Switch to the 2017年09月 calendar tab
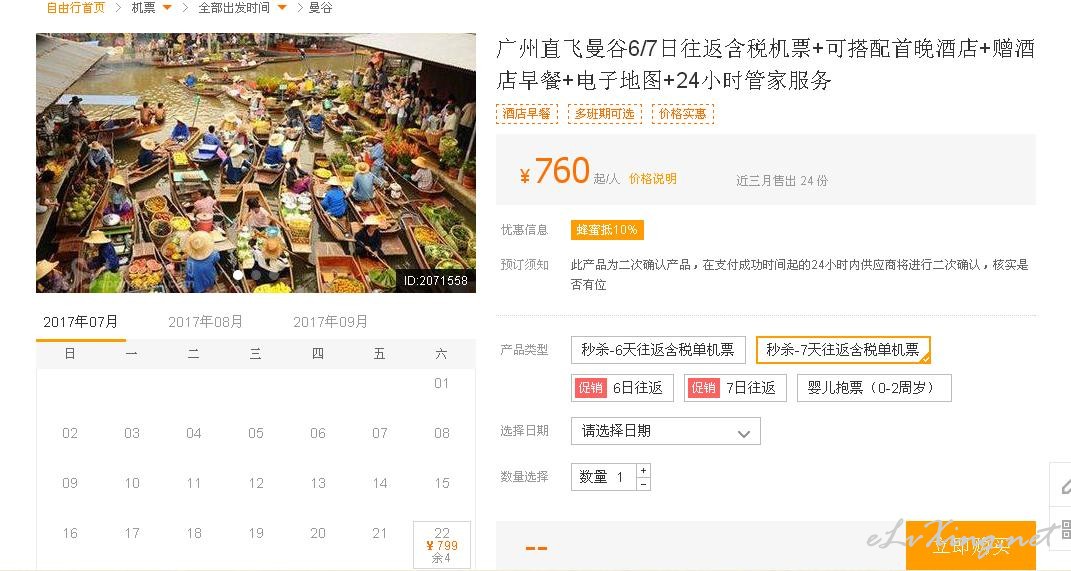The height and width of the screenshot is (571, 1071). pyautogui.click(x=330, y=322)
